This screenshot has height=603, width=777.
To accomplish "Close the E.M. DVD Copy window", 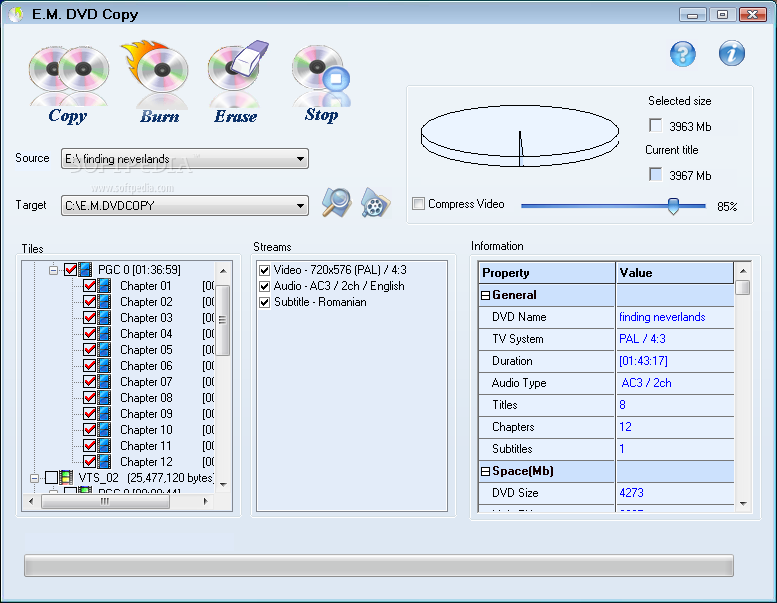I will (x=752, y=14).
